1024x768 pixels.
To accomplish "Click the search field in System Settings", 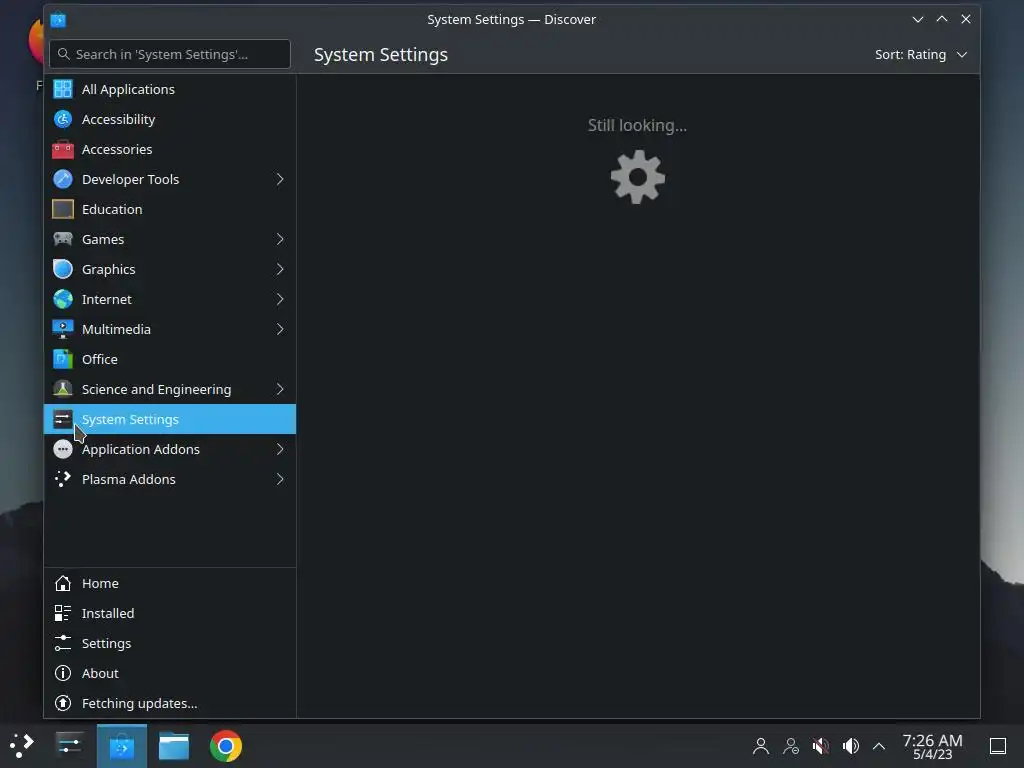I will click(170, 54).
